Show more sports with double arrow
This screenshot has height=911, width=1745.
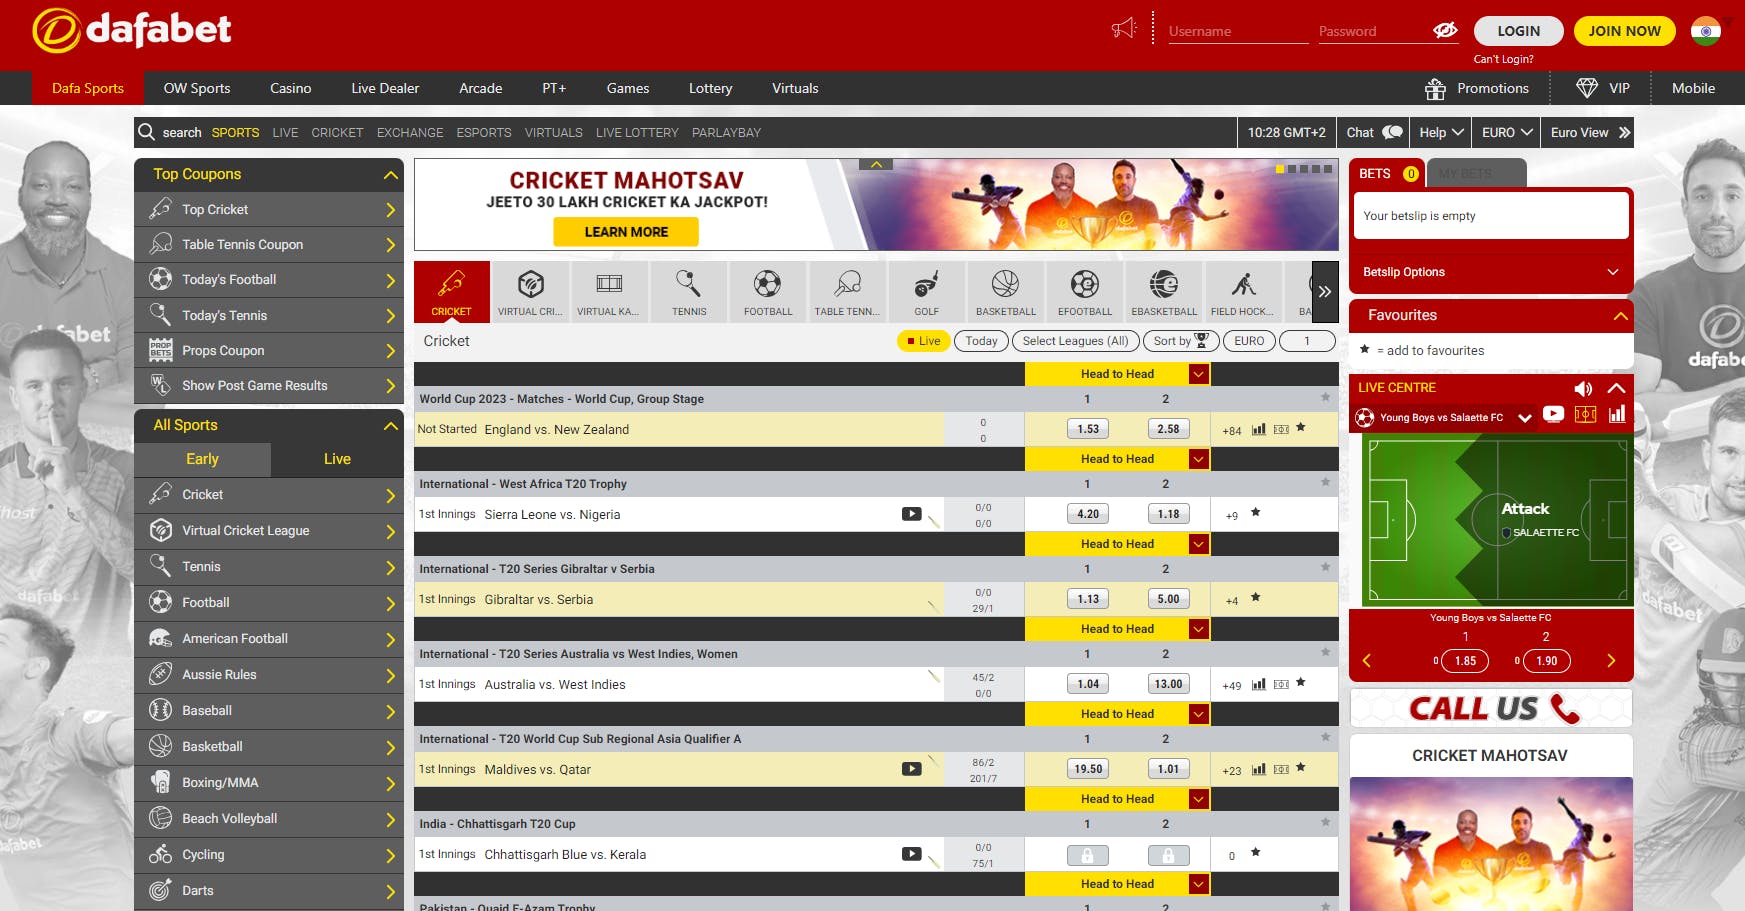click(1325, 291)
